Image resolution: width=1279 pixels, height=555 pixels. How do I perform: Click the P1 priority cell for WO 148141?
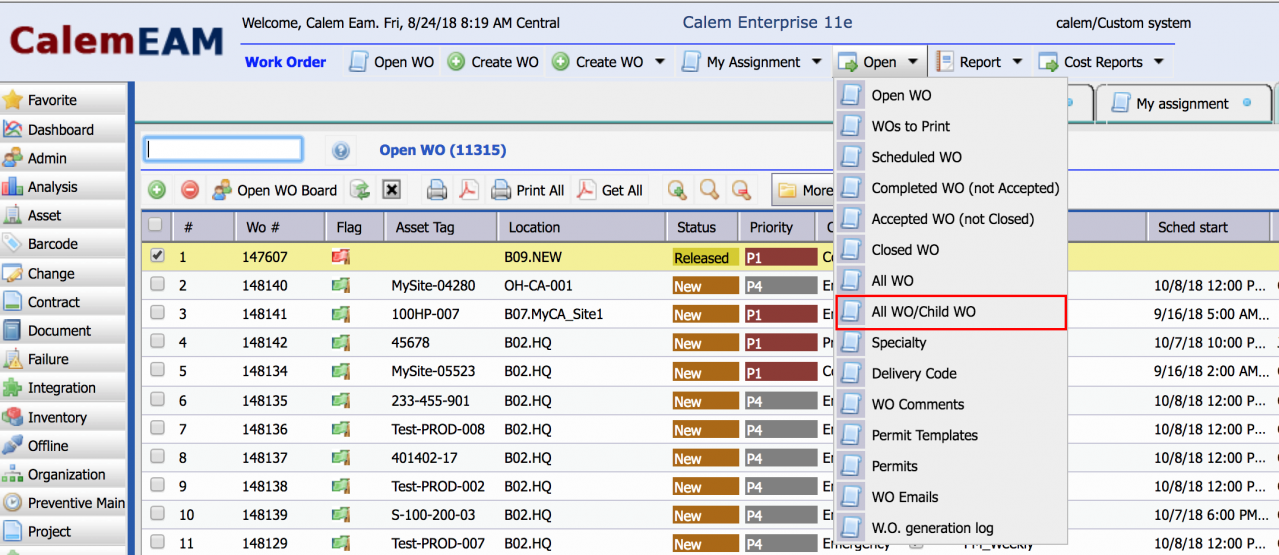click(781, 314)
